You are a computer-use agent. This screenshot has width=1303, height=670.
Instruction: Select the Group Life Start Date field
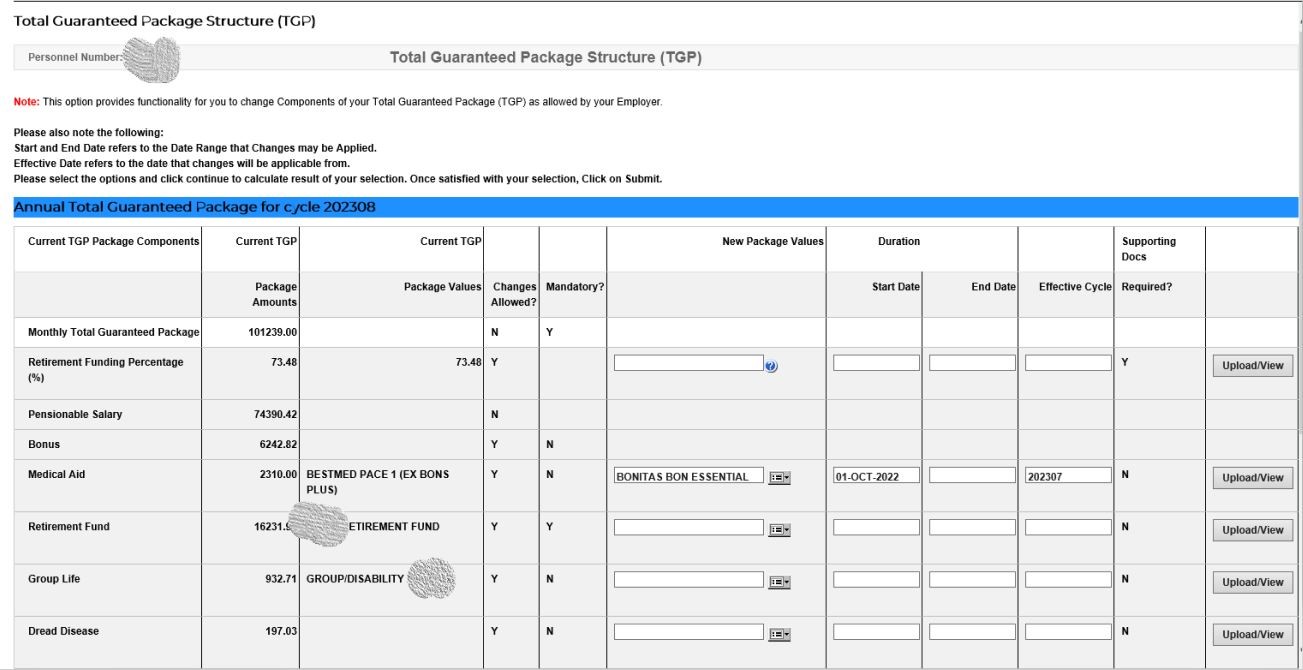tap(875, 580)
